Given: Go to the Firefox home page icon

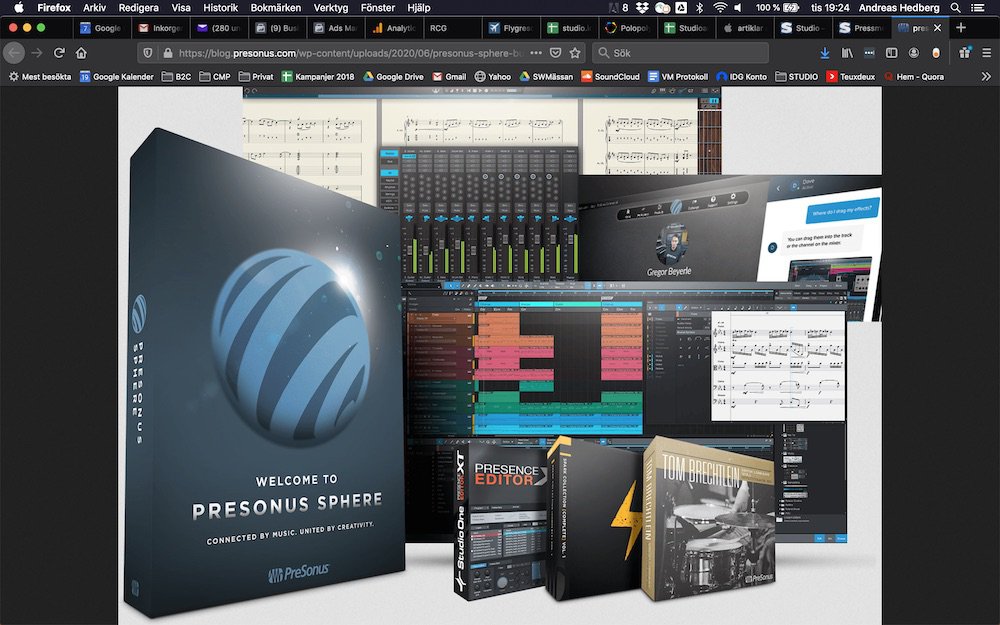Looking at the screenshot, I should (x=83, y=52).
